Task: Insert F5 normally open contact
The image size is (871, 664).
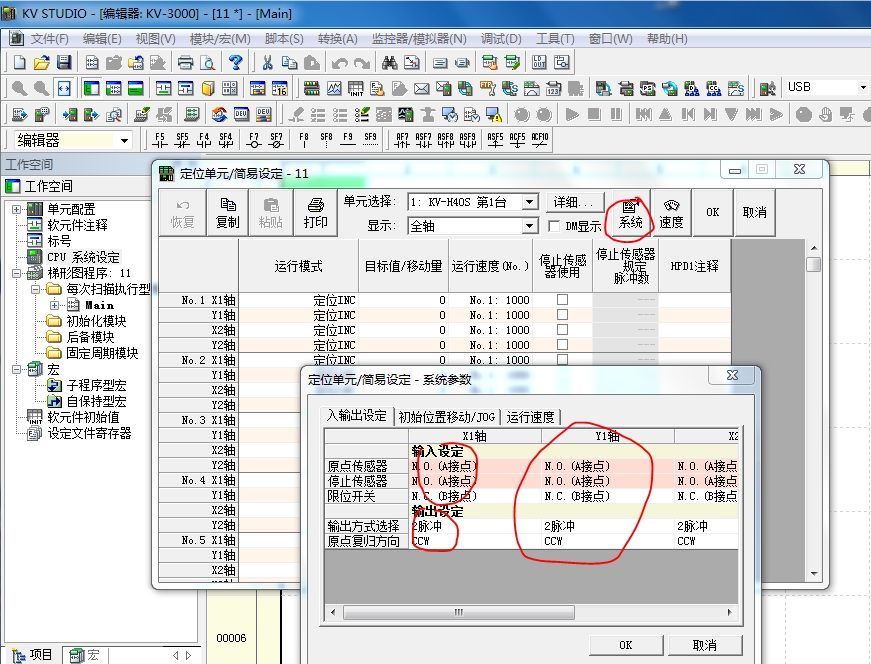Action: [160, 139]
